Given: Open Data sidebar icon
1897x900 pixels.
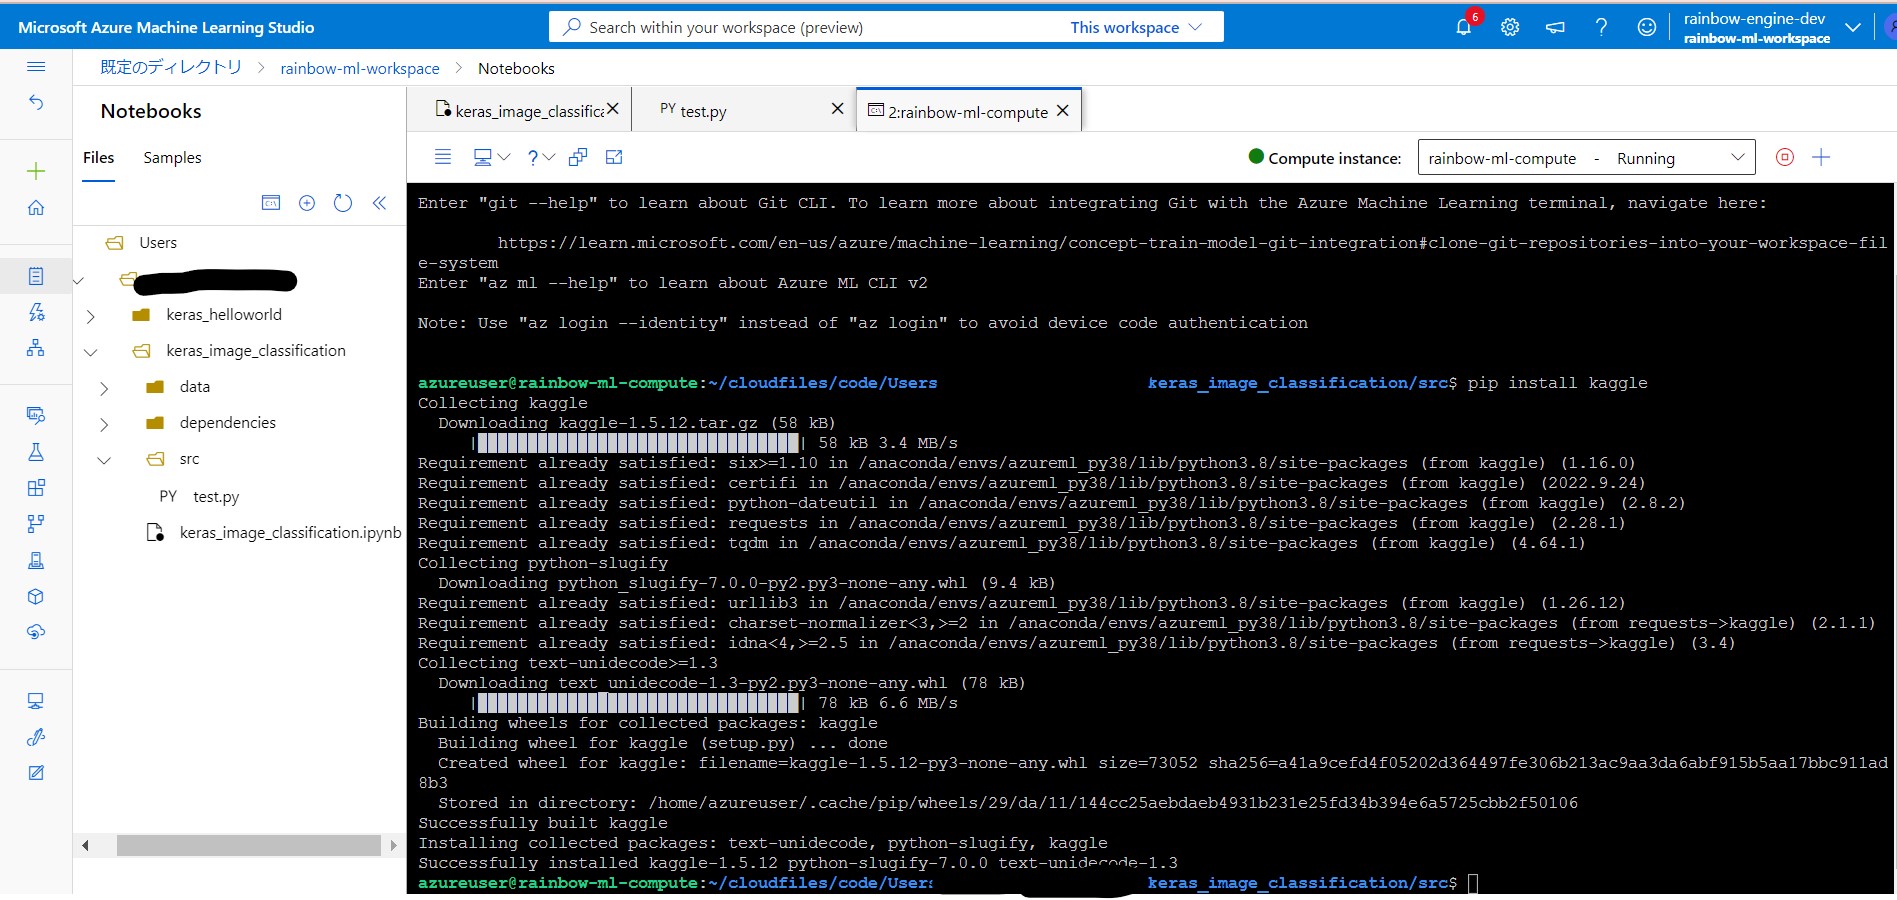Looking at the screenshot, I should pos(36,415).
